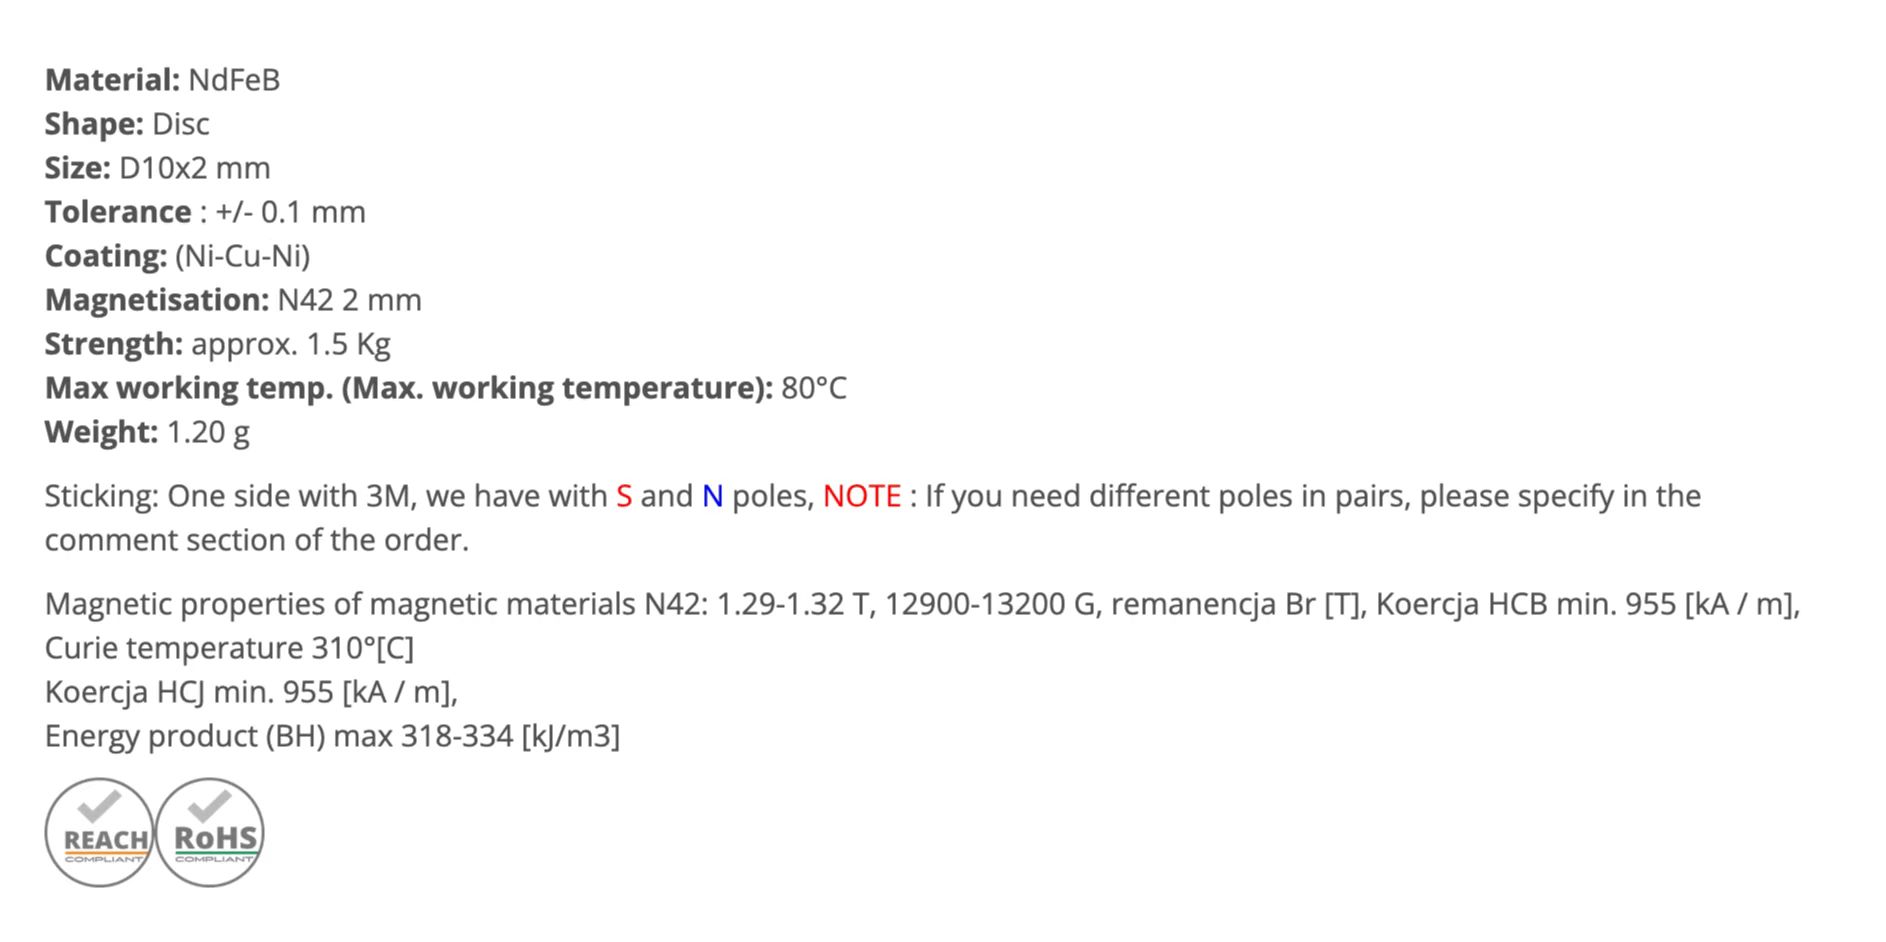Click the red S pole letter
1886x942 pixels.
(624, 496)
